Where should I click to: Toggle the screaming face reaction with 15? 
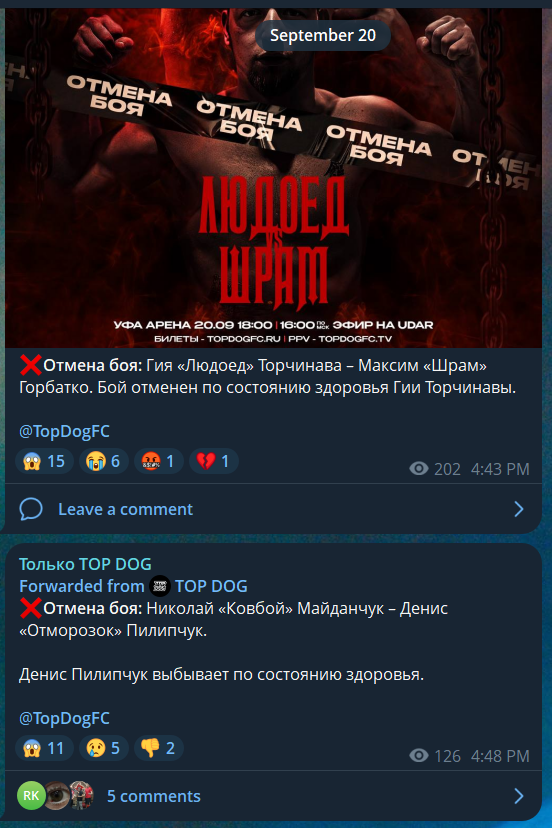pos(44,461)
